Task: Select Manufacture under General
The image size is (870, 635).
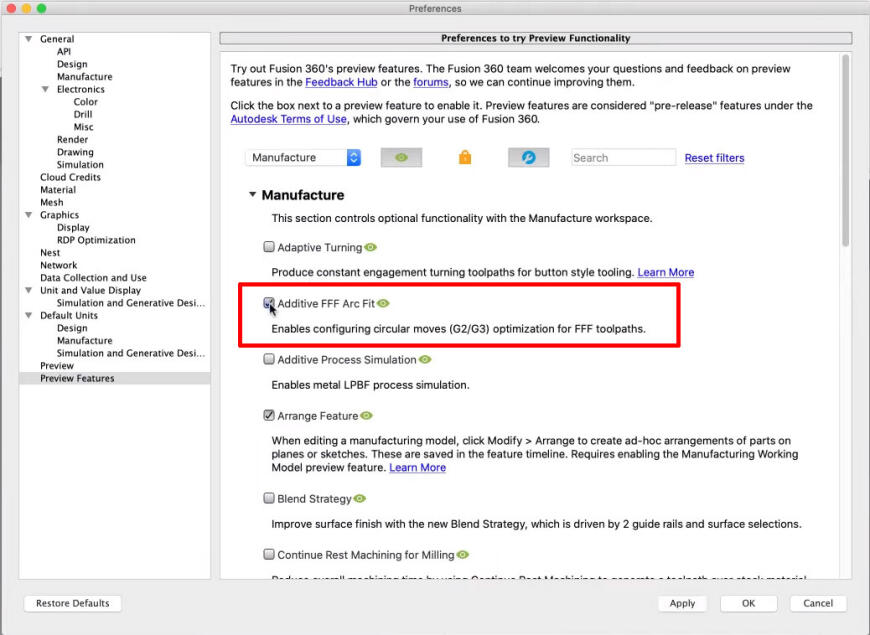Action: 84,77
